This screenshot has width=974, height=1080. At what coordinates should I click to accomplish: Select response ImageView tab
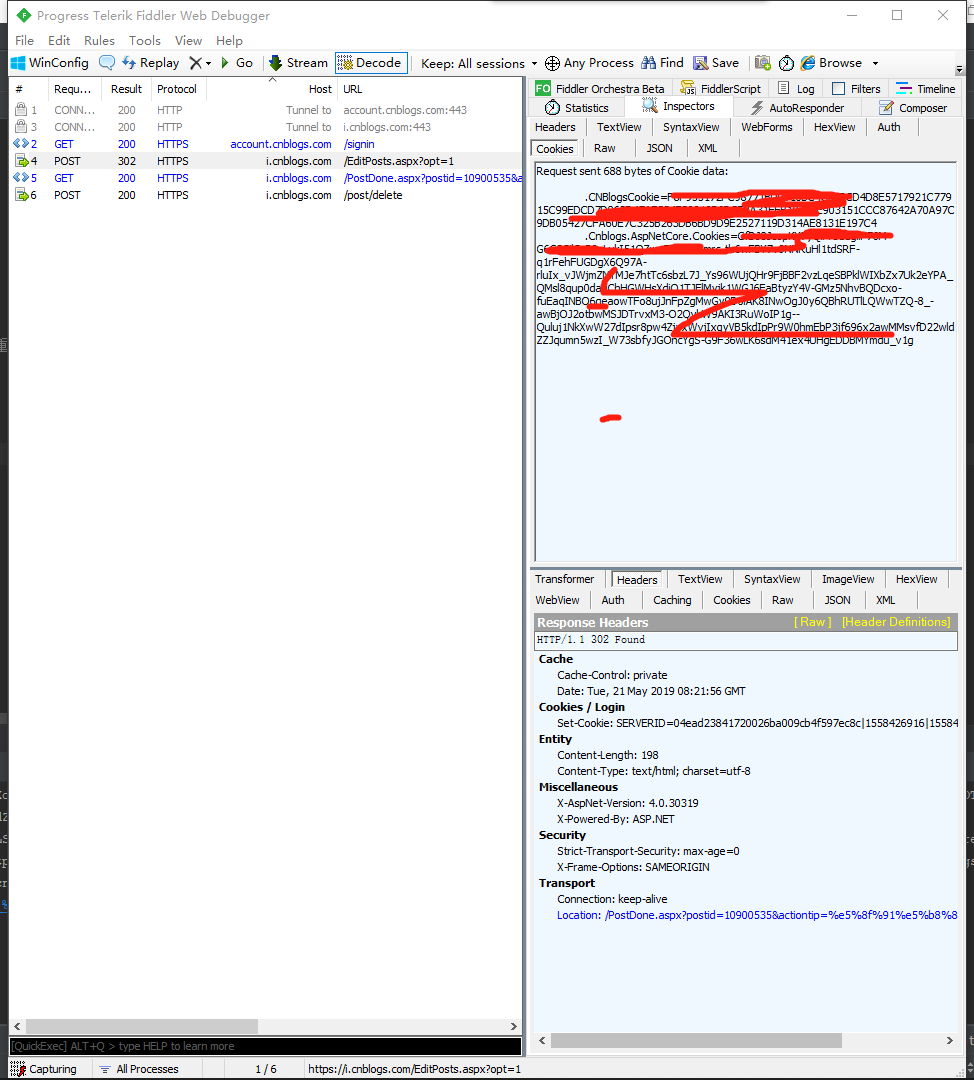pyautogui.click(x=848, y=579)
